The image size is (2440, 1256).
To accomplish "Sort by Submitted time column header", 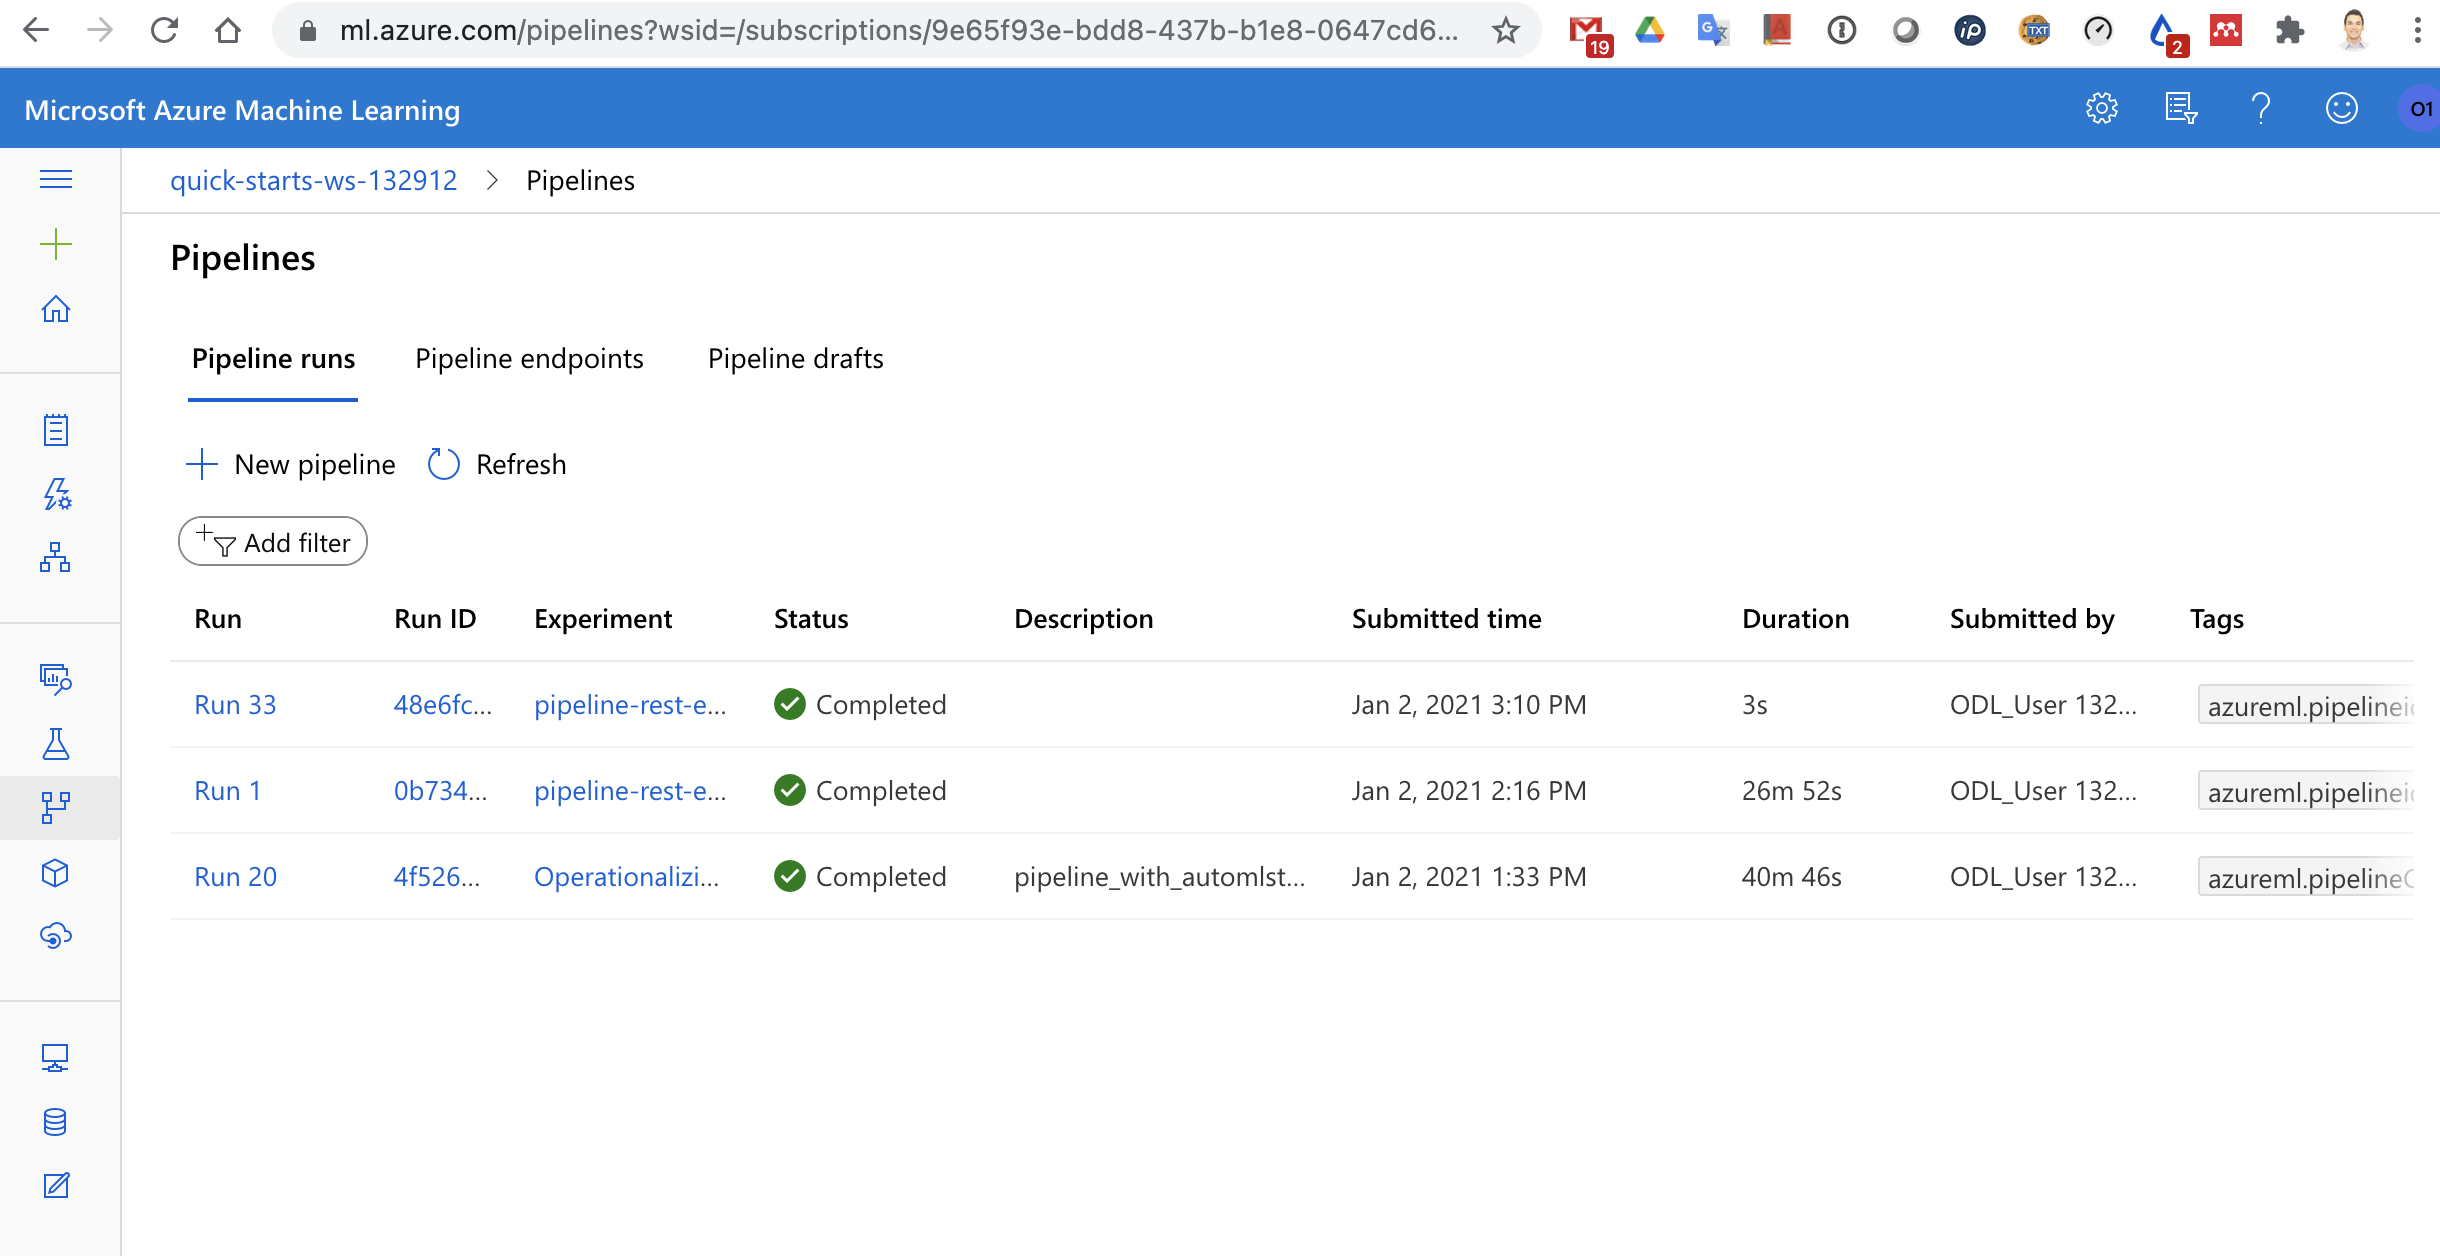I will tap(1446, 619).
